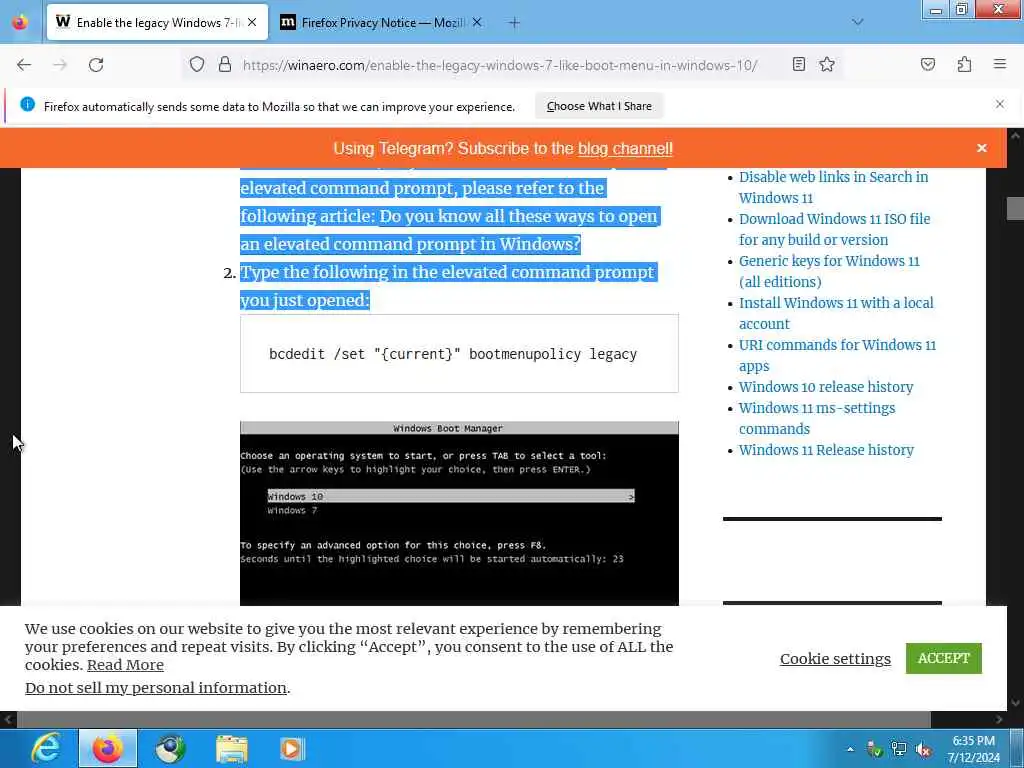Bookmark this page with the star
The width and height of the screenshot is (1024, 768).
tap(827, 64)
